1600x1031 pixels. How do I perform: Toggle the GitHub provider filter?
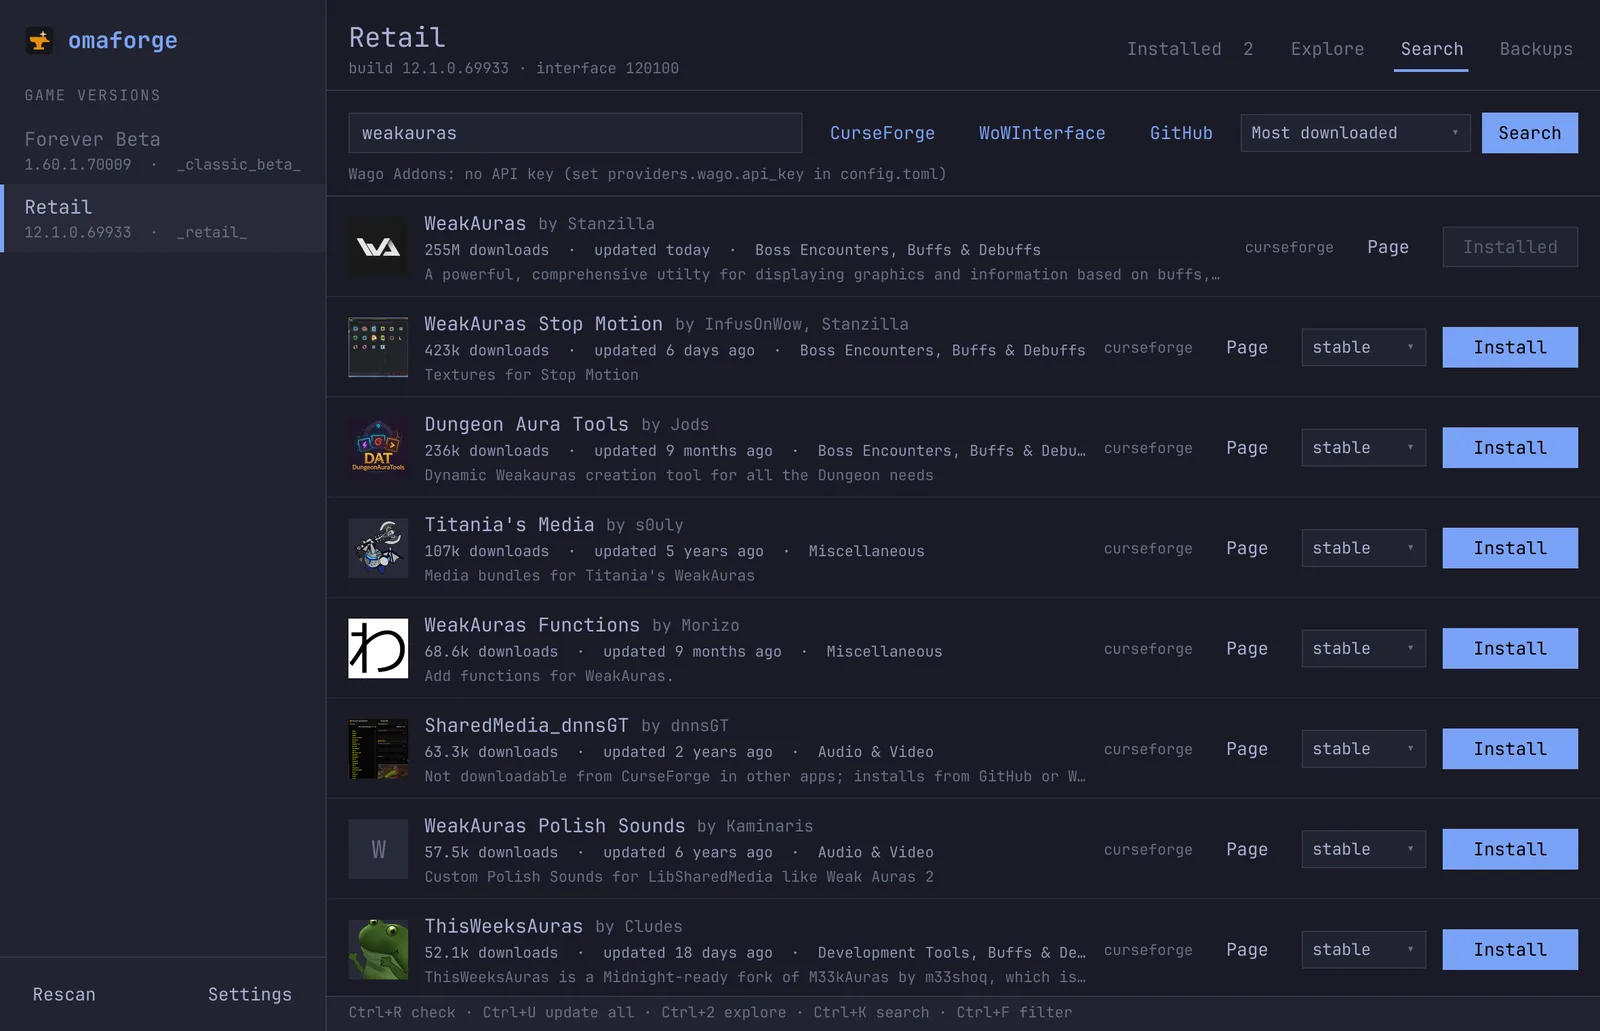click(x=1181, y=133)
